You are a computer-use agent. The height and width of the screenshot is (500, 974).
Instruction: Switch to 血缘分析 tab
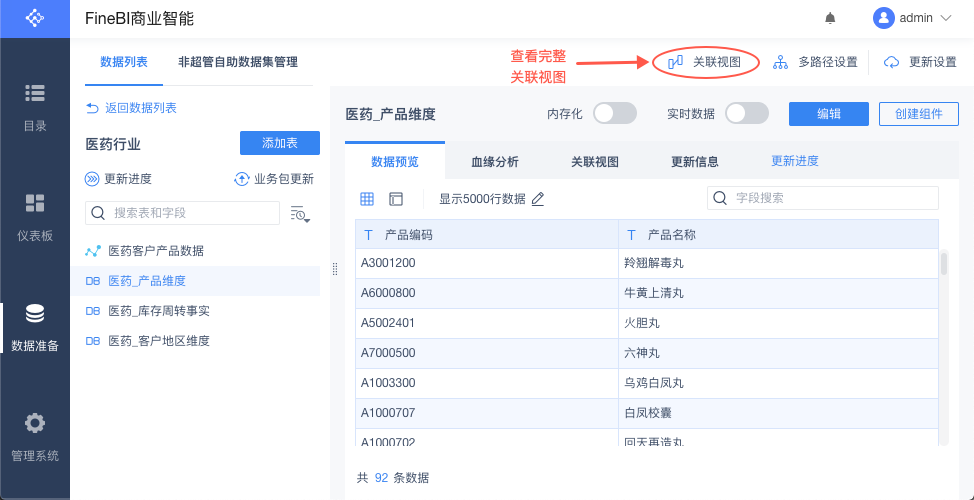pos(495,162)
